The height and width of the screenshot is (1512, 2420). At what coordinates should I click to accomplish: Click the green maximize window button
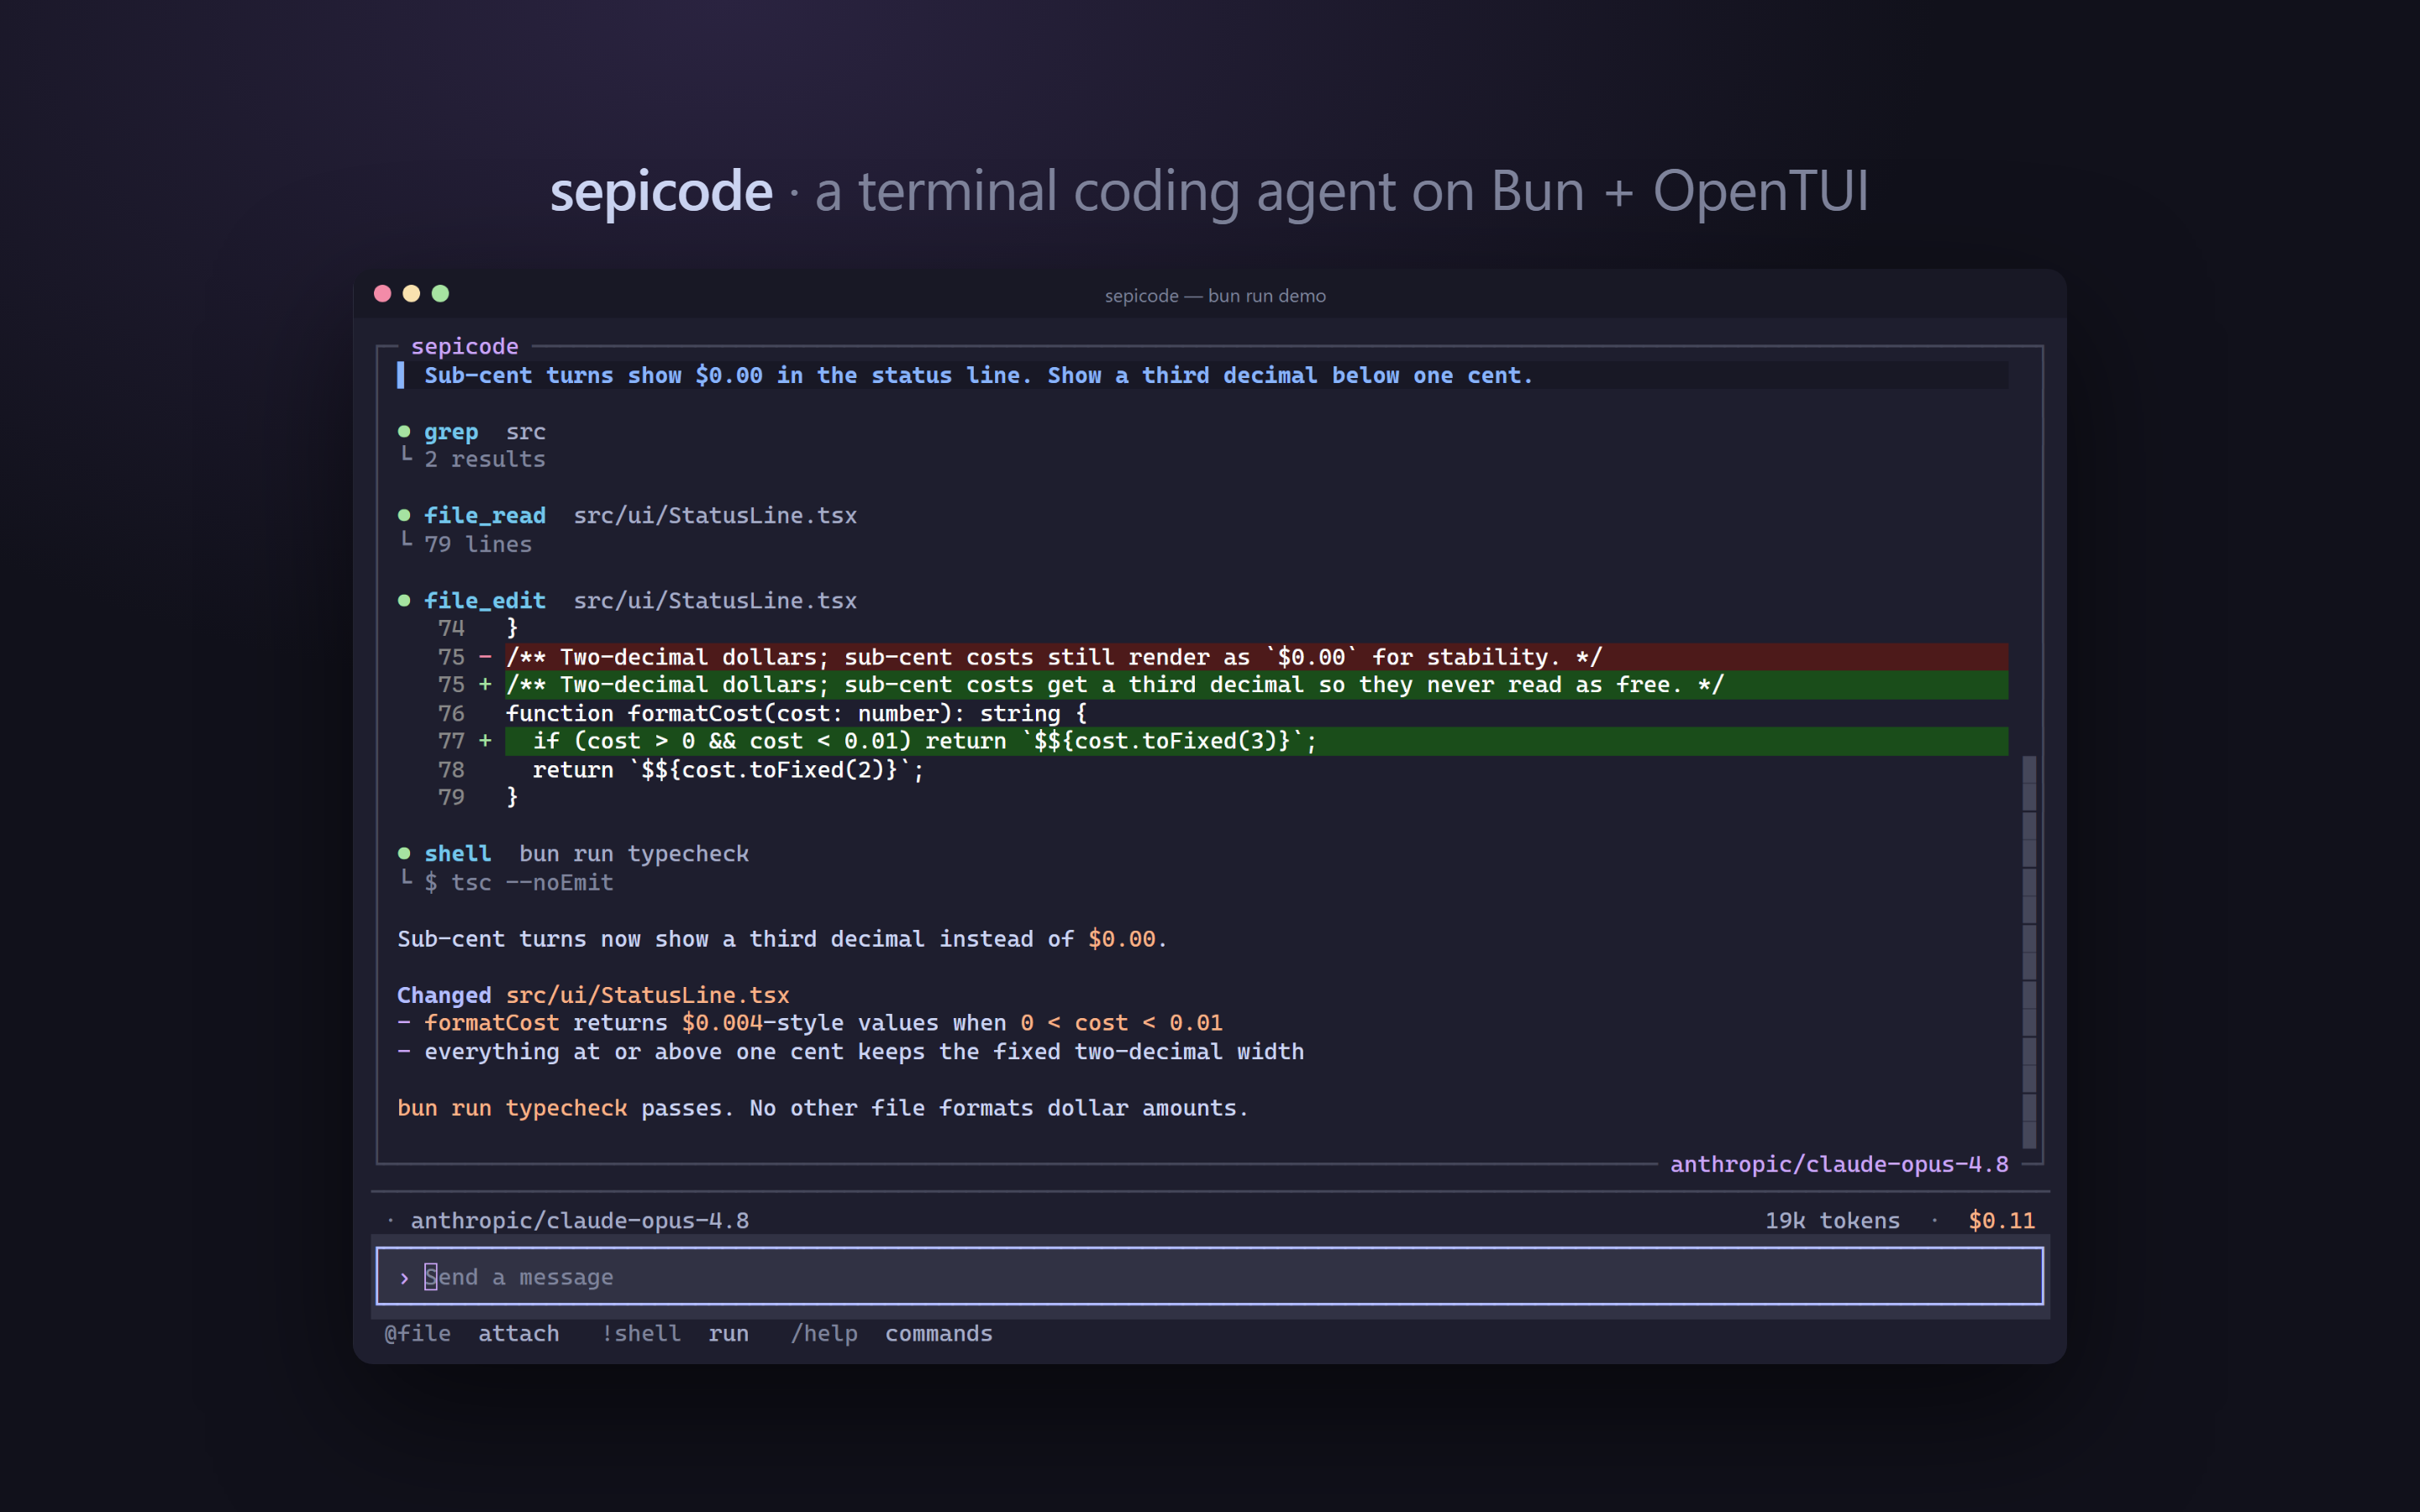pyautogui.click(x=440, y=294)
